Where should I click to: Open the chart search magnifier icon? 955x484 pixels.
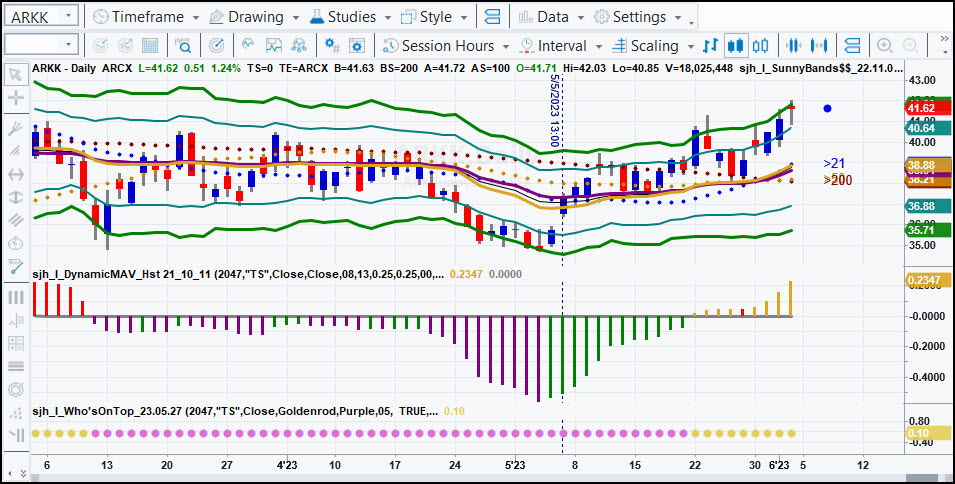pos(183,46)
